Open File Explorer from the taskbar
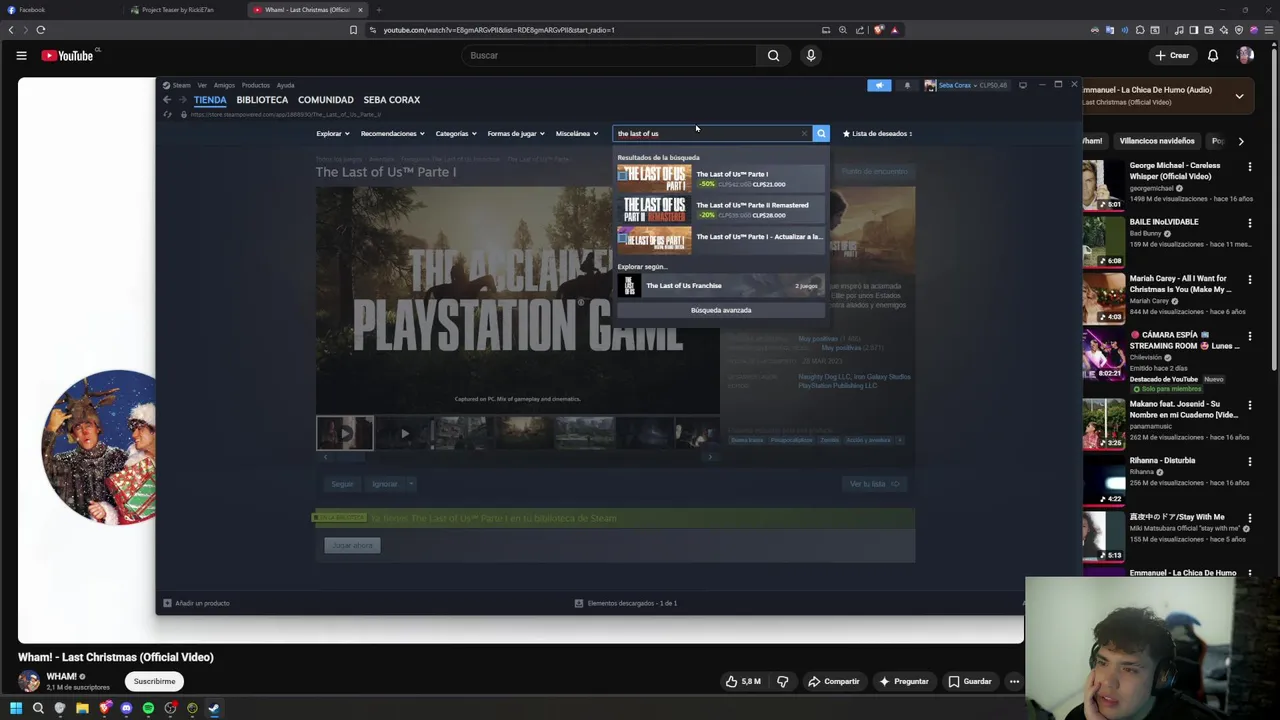 [82, 708]
